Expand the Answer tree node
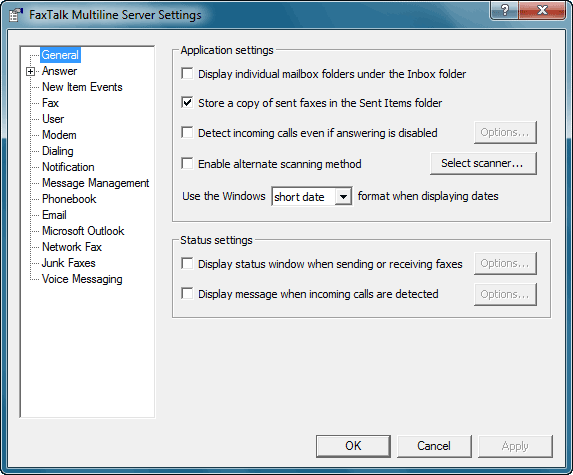 point(31,71)
